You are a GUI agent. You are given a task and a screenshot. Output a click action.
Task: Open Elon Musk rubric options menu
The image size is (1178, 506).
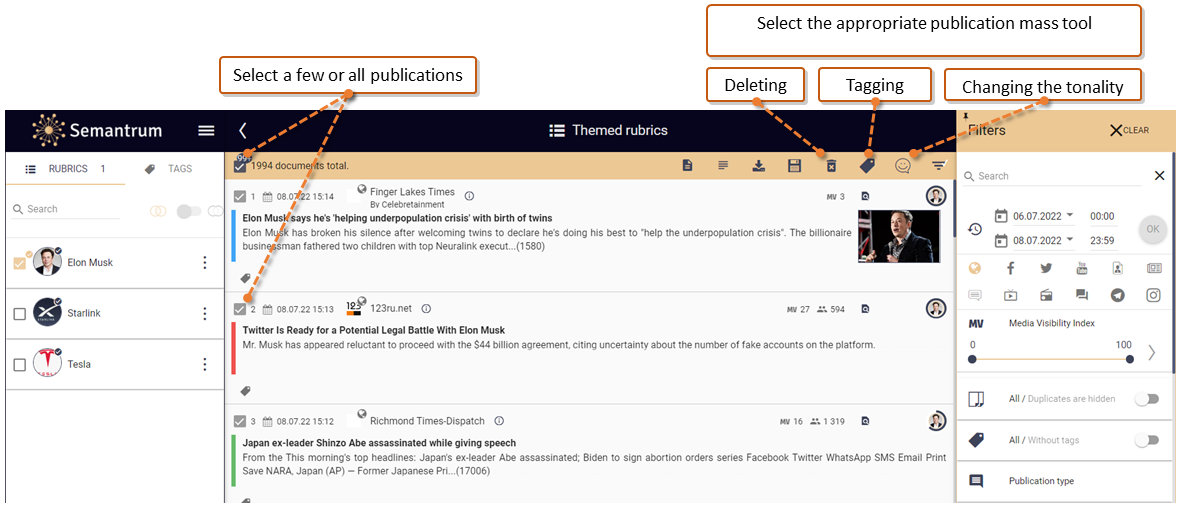point(204,263)
